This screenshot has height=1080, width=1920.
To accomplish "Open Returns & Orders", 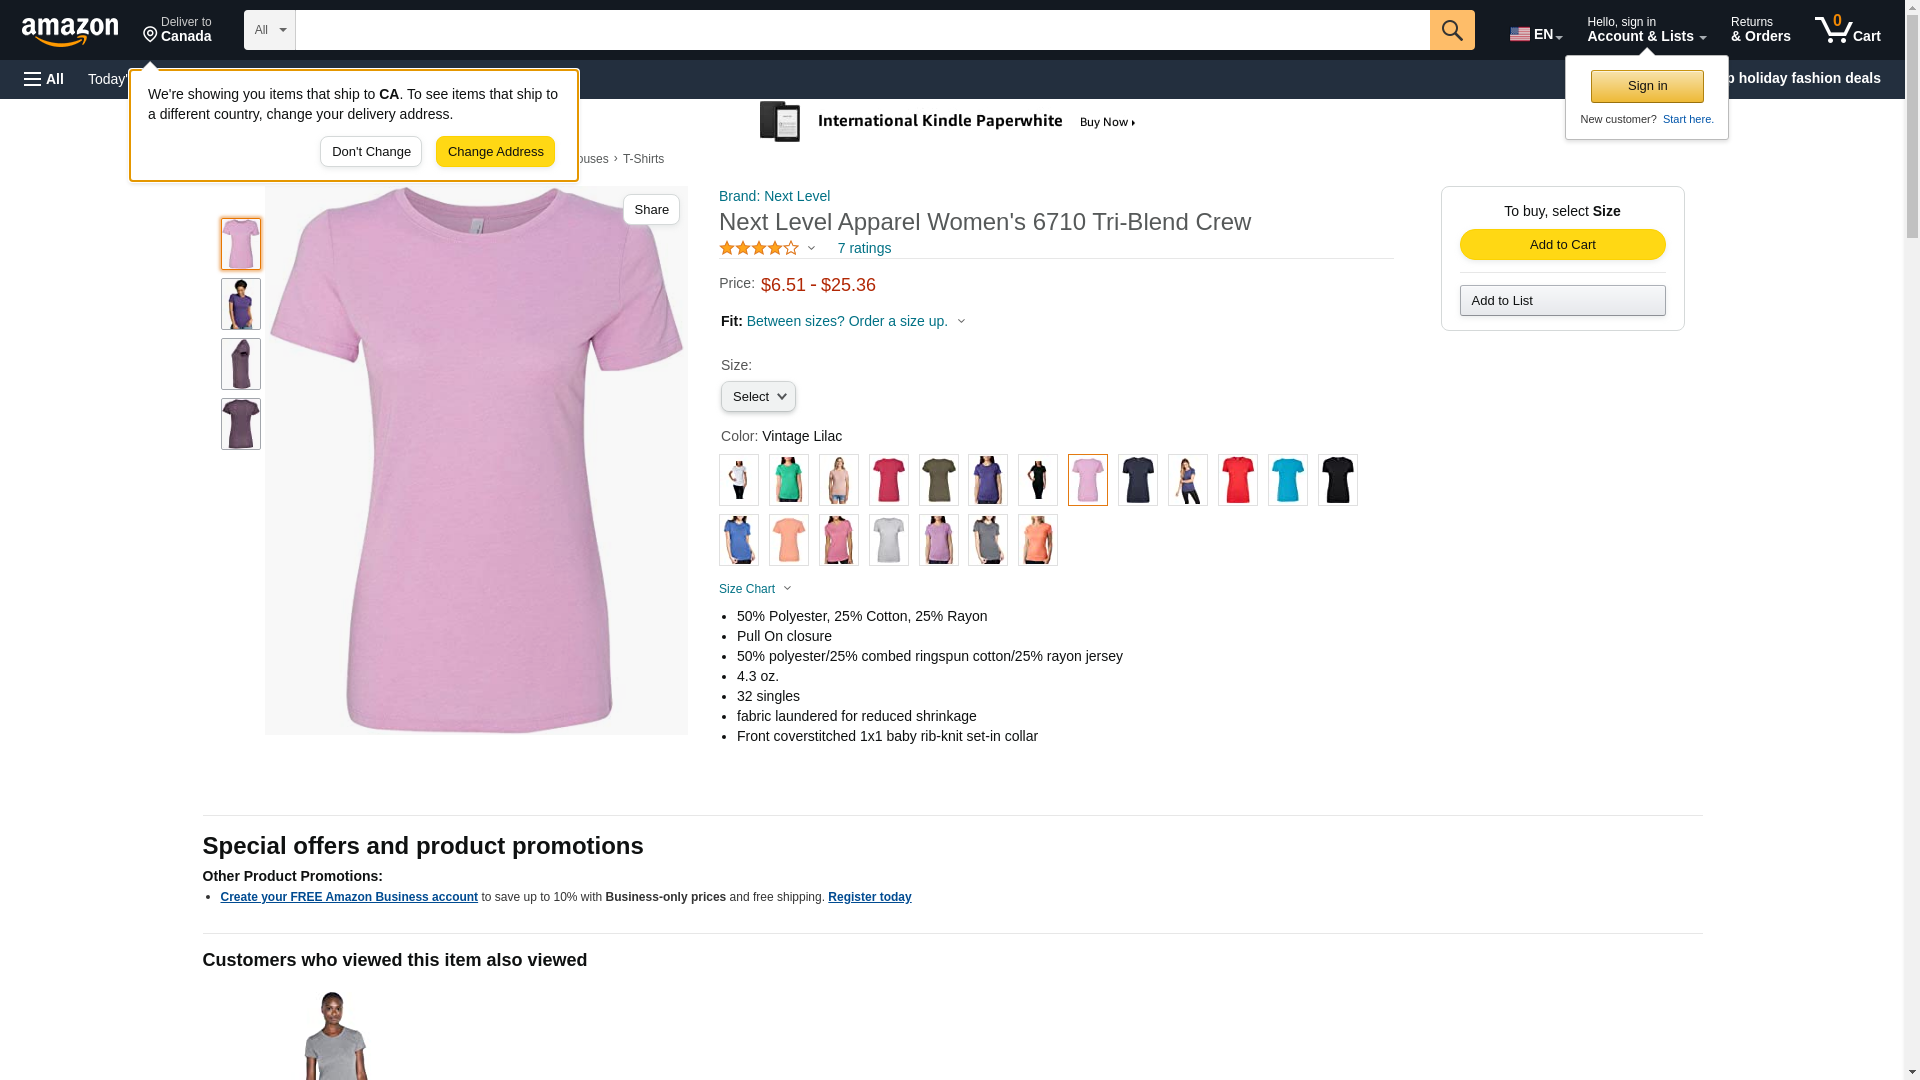I will pyautogui.click(x=1760, y=30).
